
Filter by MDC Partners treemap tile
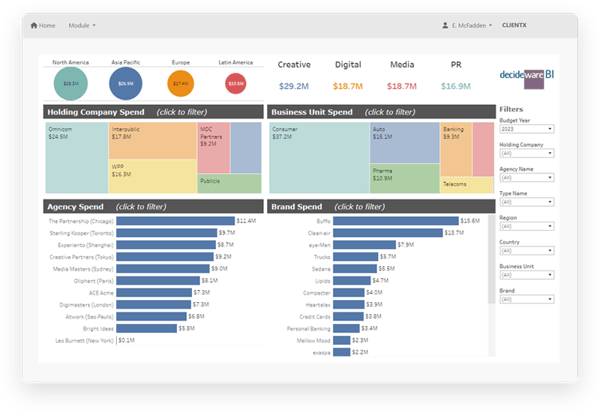214,148
